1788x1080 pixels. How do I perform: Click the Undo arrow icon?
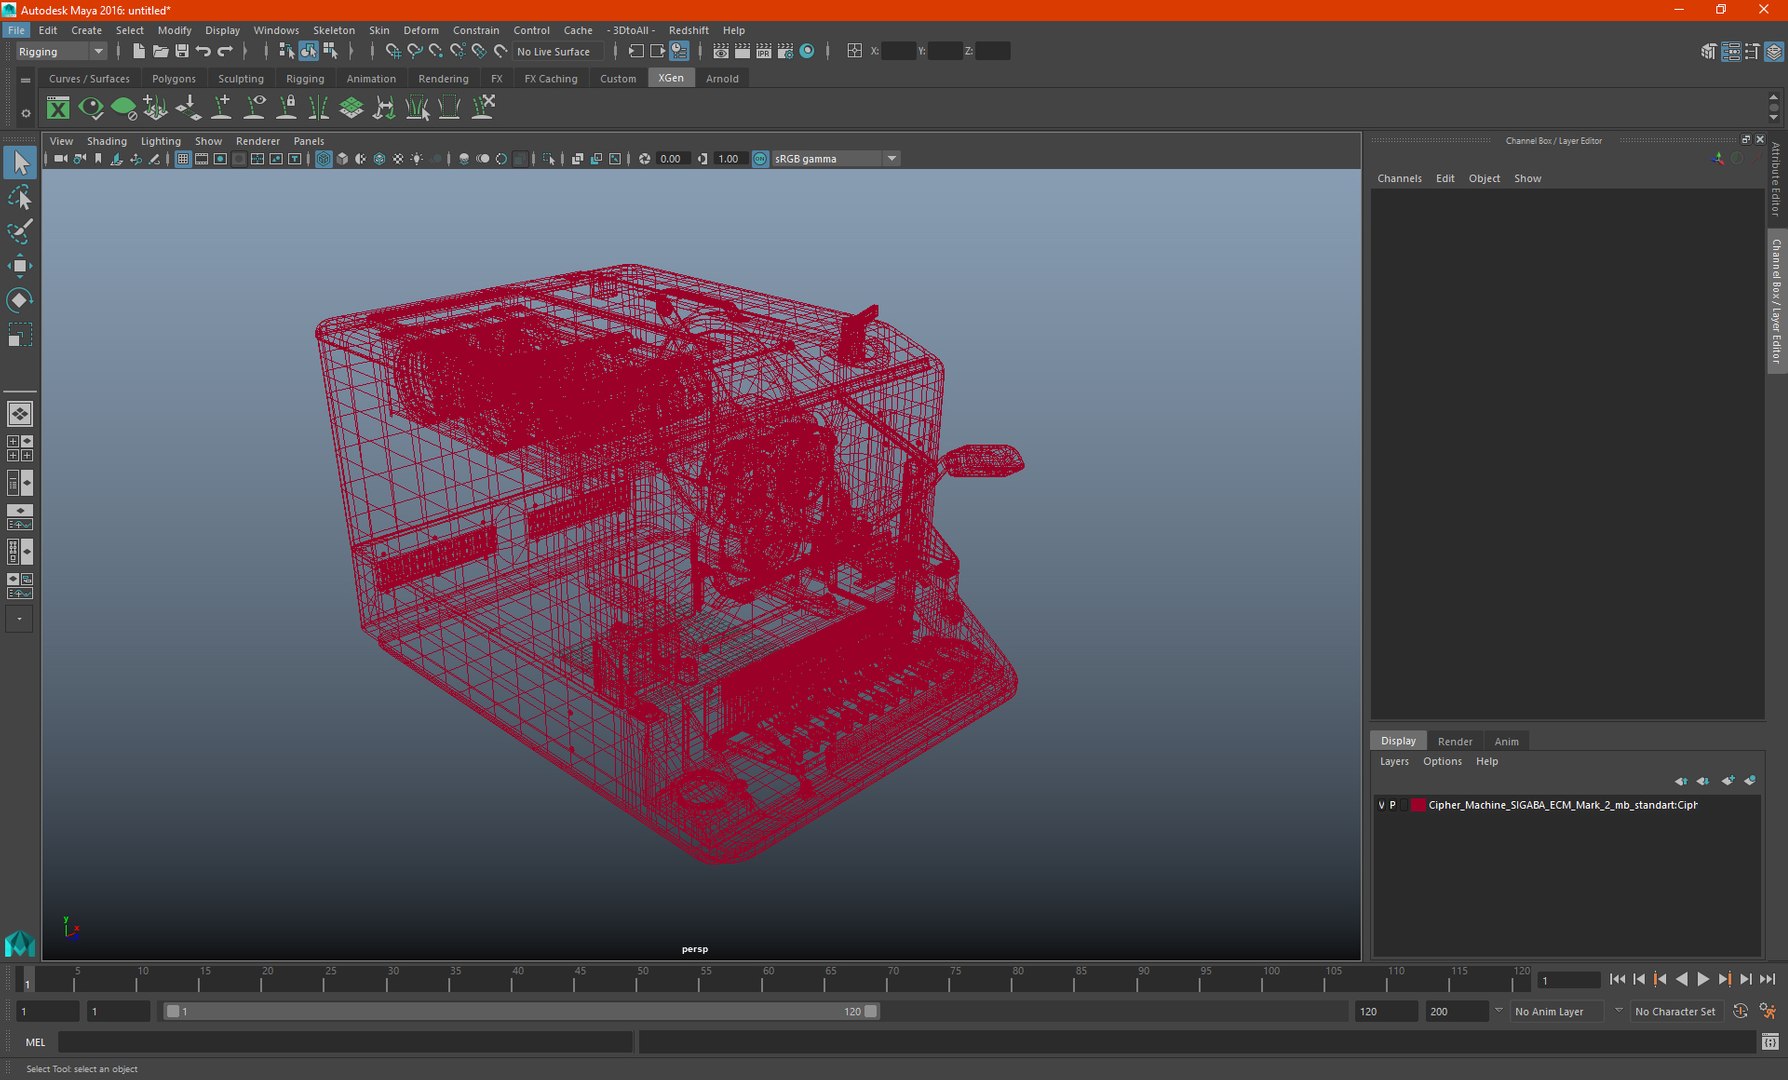click(x=204, y=51)
